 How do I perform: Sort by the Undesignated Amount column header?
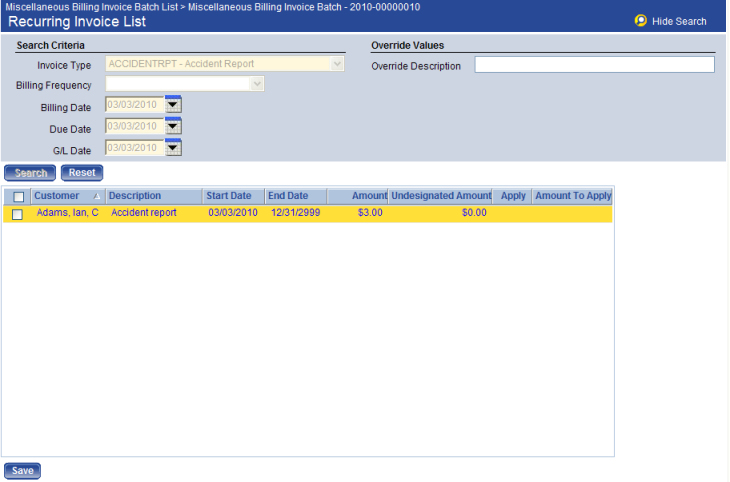(441, 196)
